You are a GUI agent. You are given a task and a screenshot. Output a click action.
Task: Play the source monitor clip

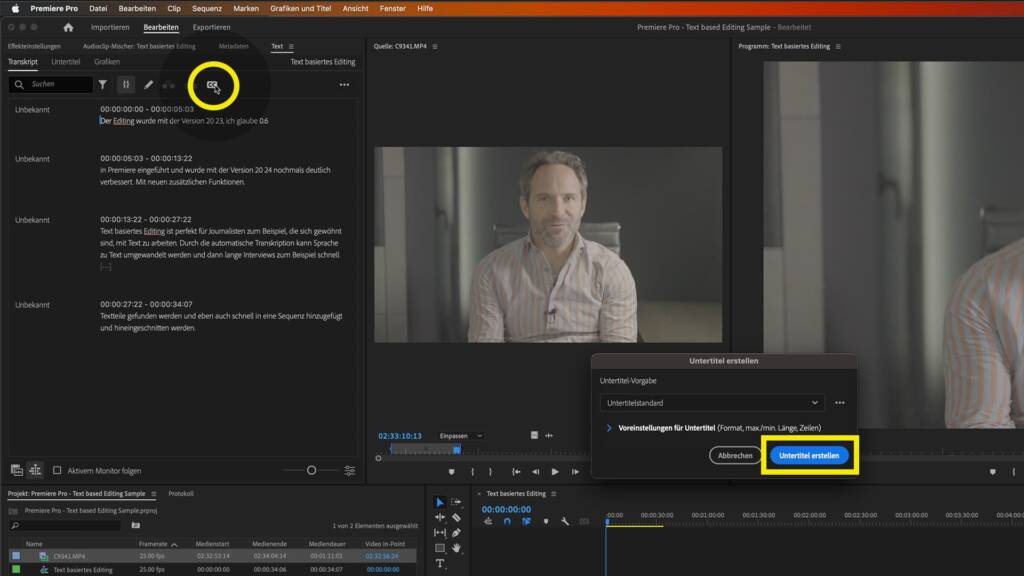(555, 472)
